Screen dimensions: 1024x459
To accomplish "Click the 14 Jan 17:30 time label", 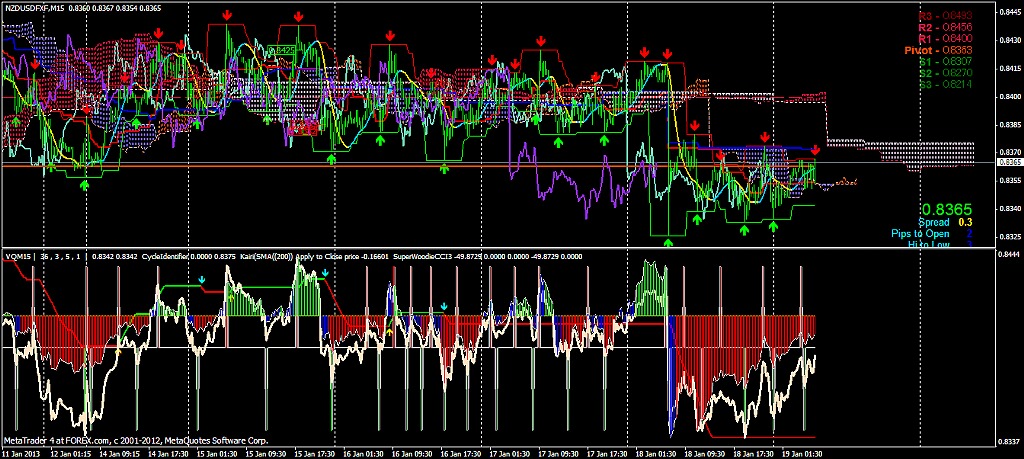I will coord(167,453).
